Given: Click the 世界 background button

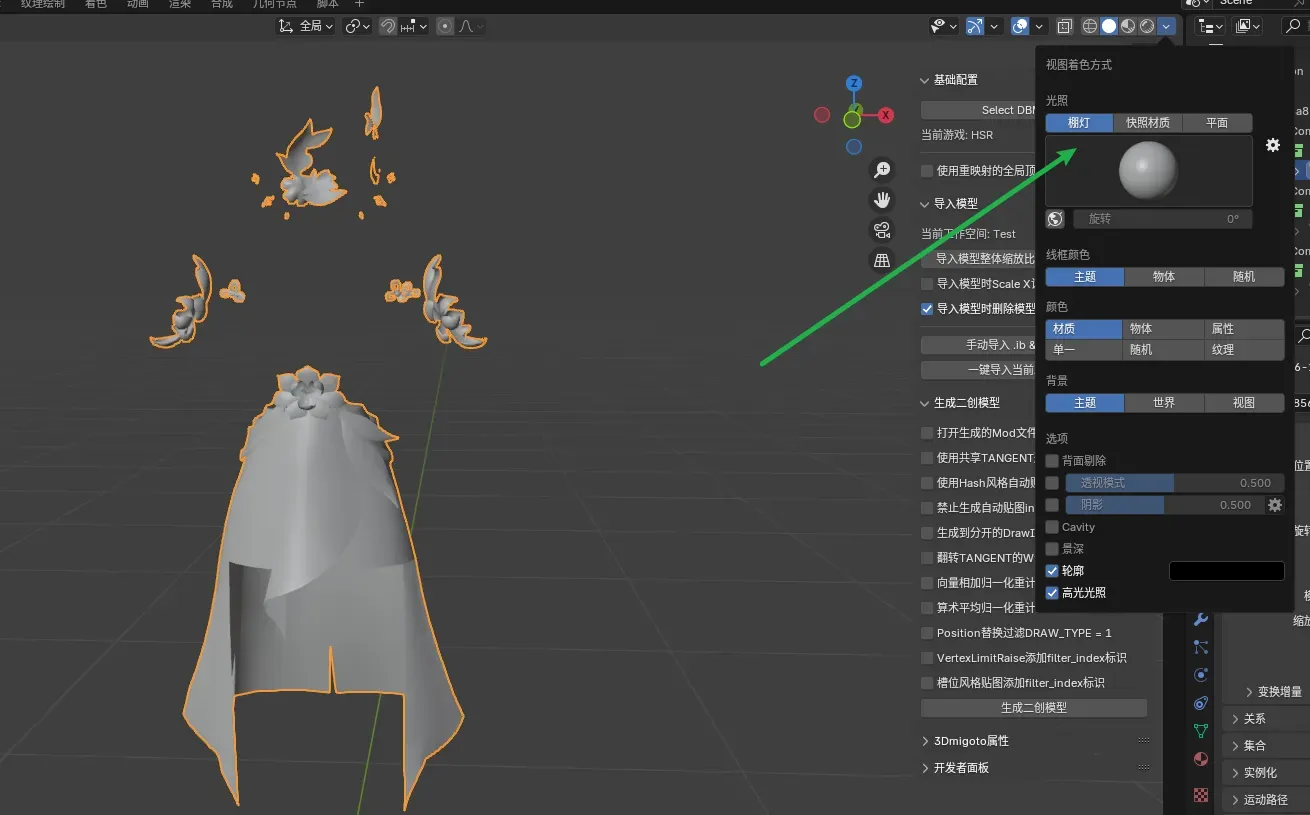Looking at the screenshot, I should tap(1163, 403).
